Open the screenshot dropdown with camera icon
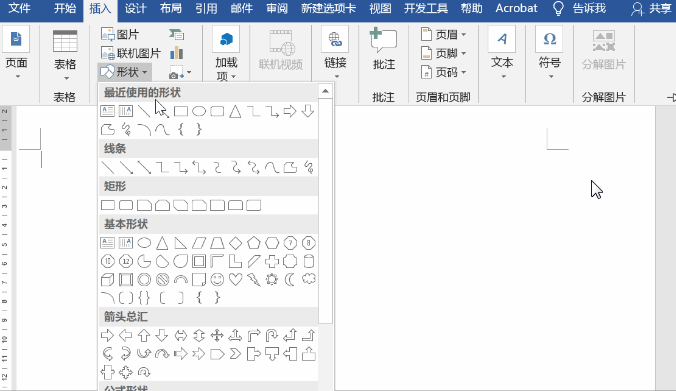Screen dimensions: 676x391 coord(180,72)
